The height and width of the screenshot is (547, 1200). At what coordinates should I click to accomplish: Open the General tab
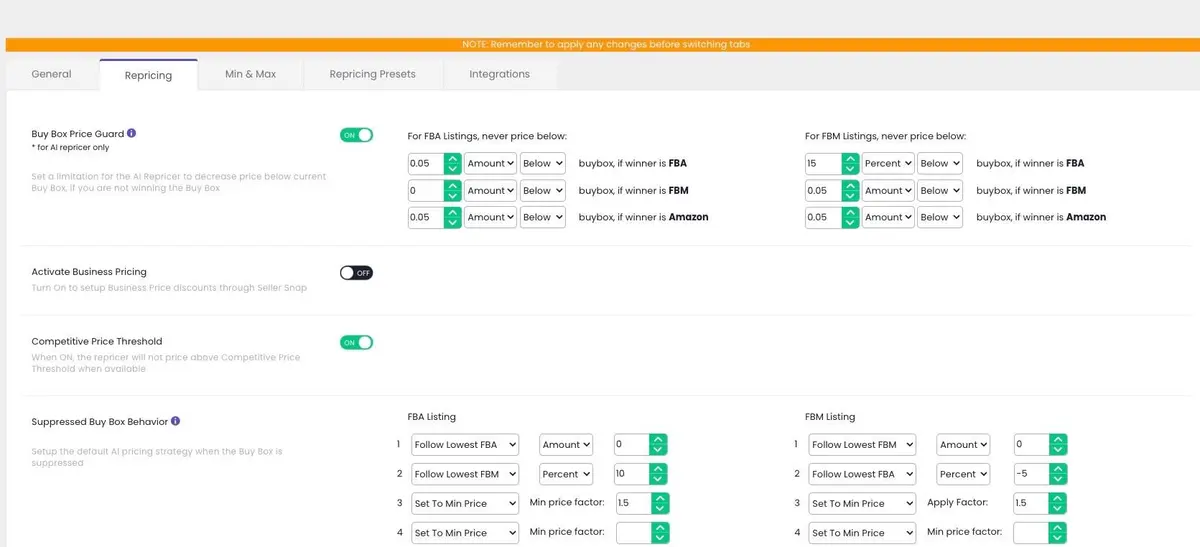[x=51, y=74]
